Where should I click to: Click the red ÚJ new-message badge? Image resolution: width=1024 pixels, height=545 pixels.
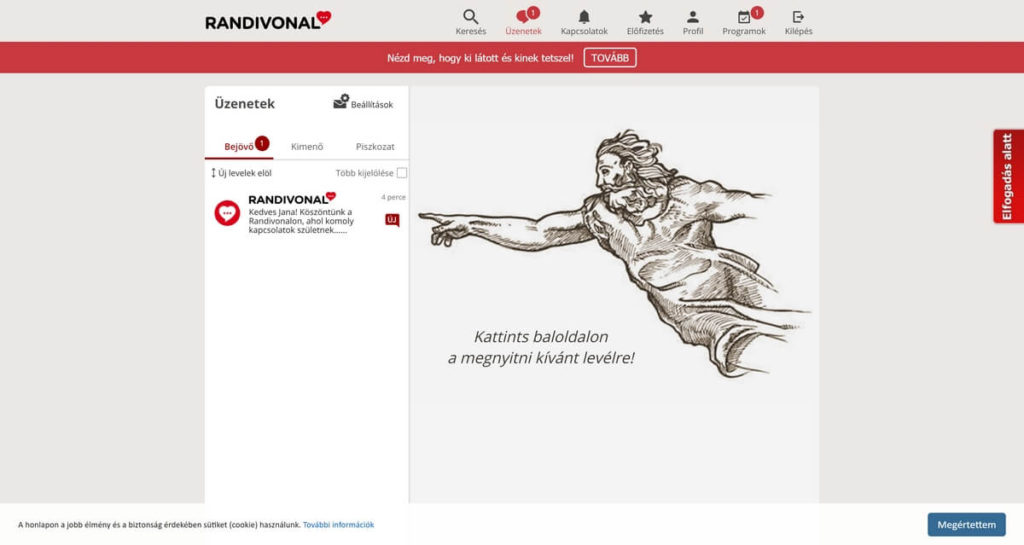point(392,220)
